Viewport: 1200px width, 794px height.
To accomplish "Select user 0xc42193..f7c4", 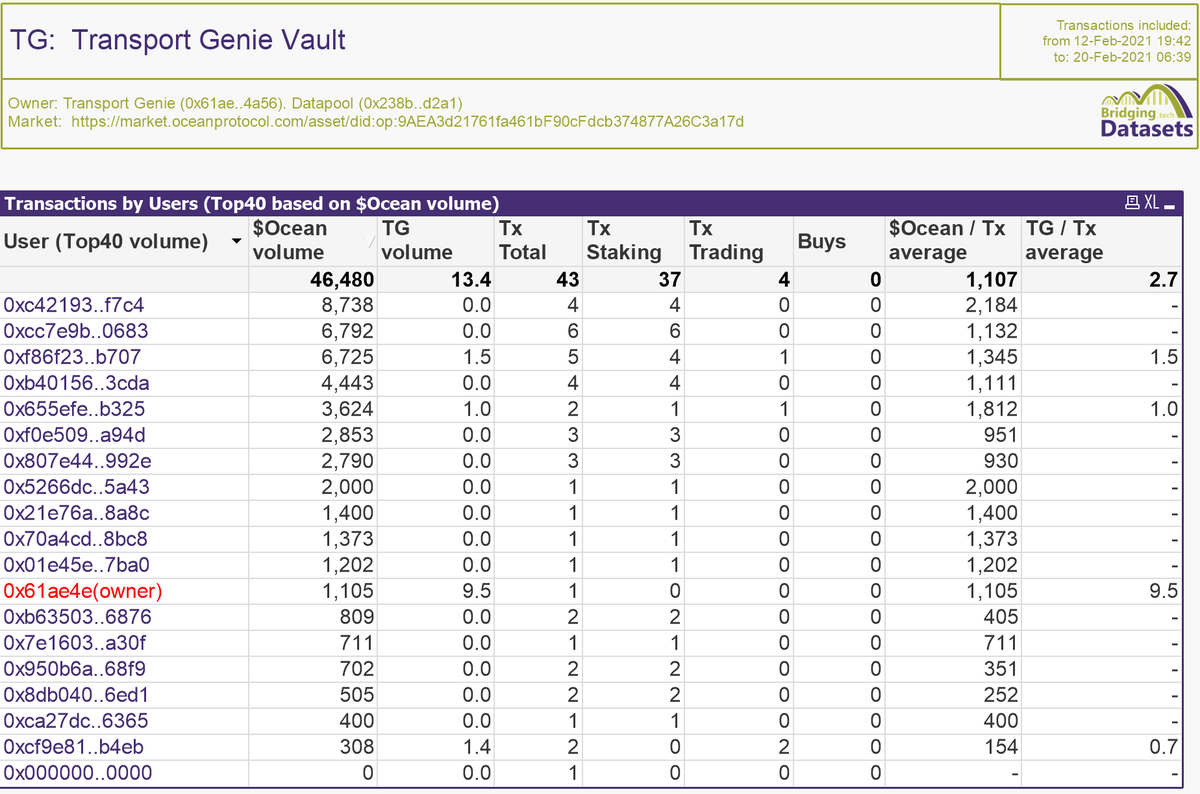I will point(74,304).
